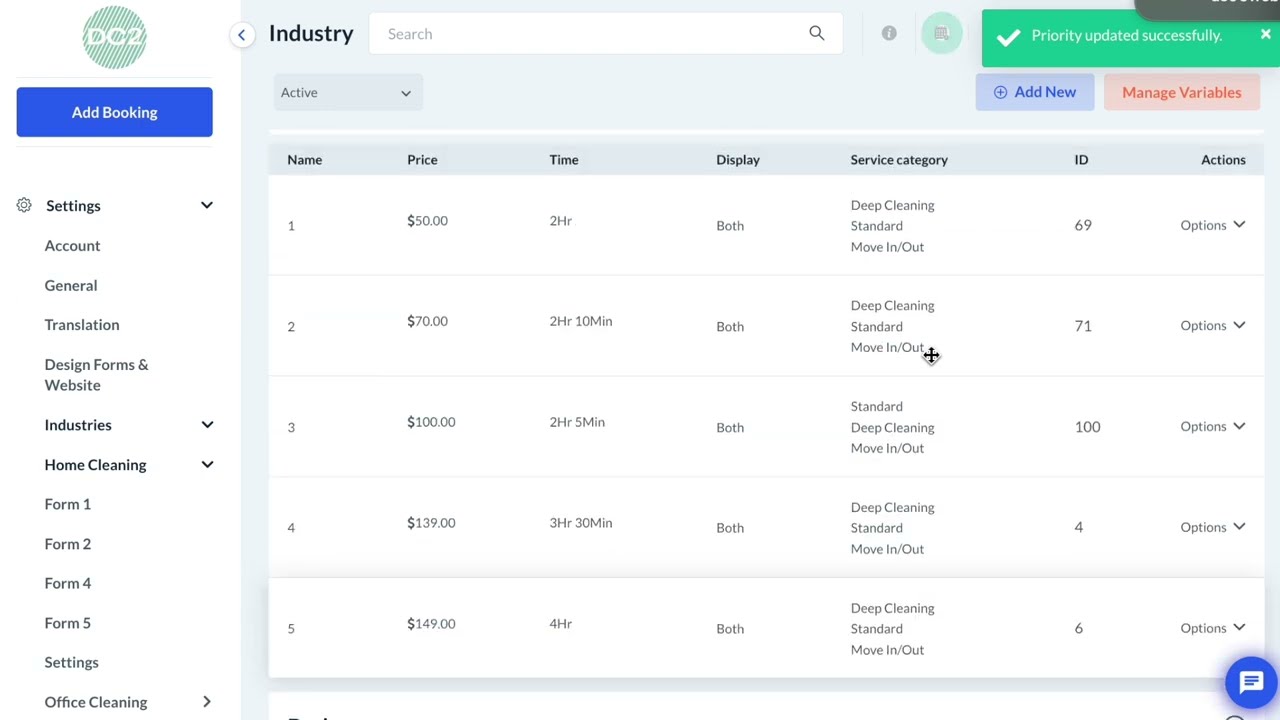The height and width of the screenshot is (720, 1280).
Task: Select Form 1 under Home Cleaning
Action: point(68,504)
